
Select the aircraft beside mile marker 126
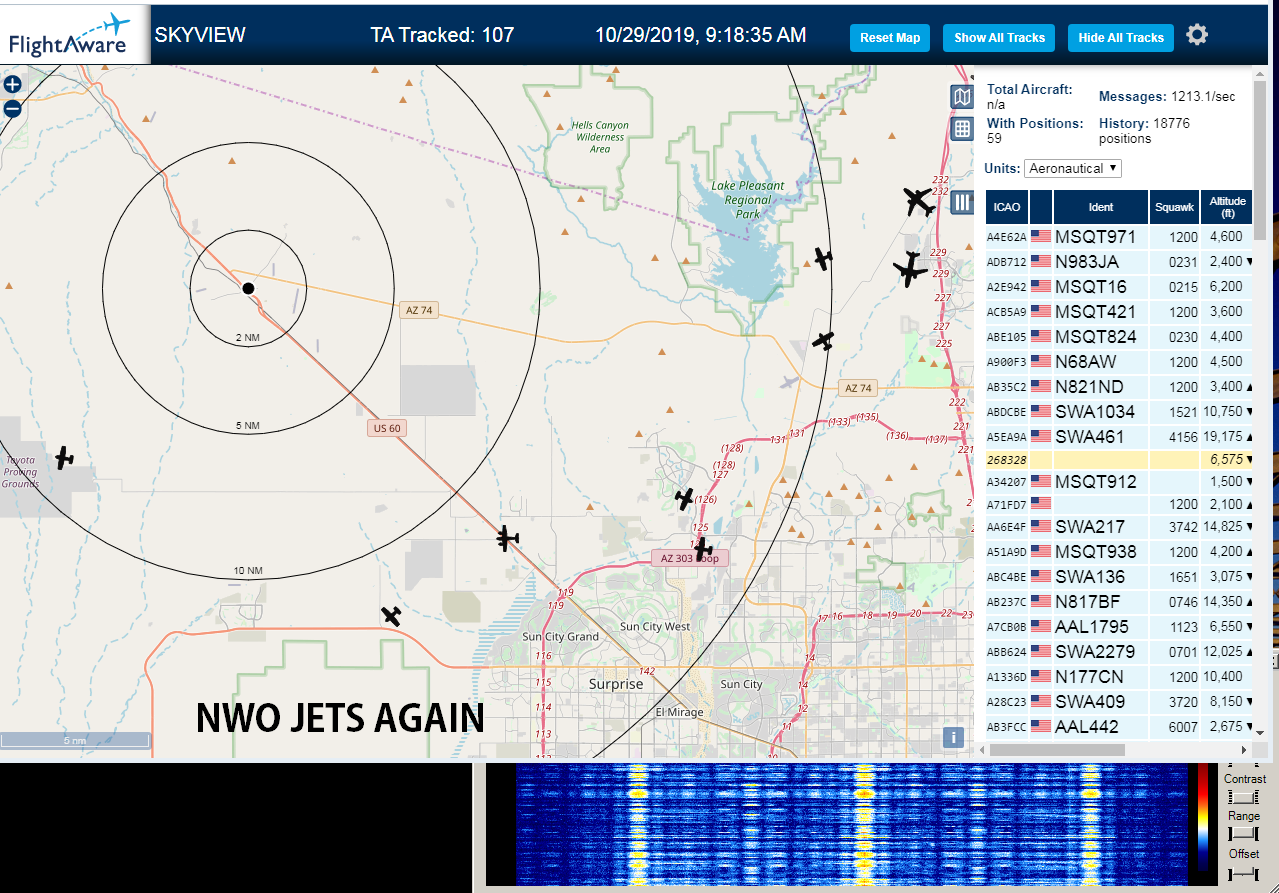685,497
